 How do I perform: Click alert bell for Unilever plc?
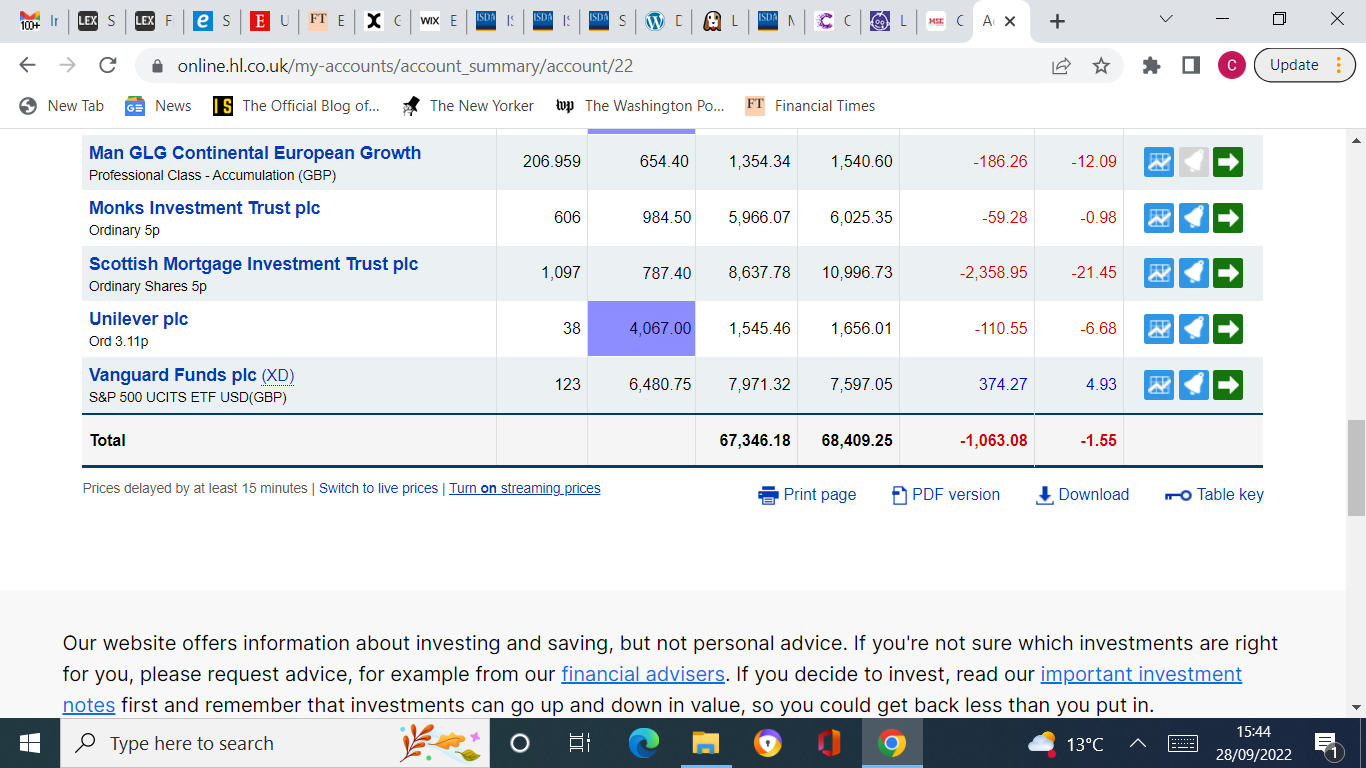pos(1193,328)
